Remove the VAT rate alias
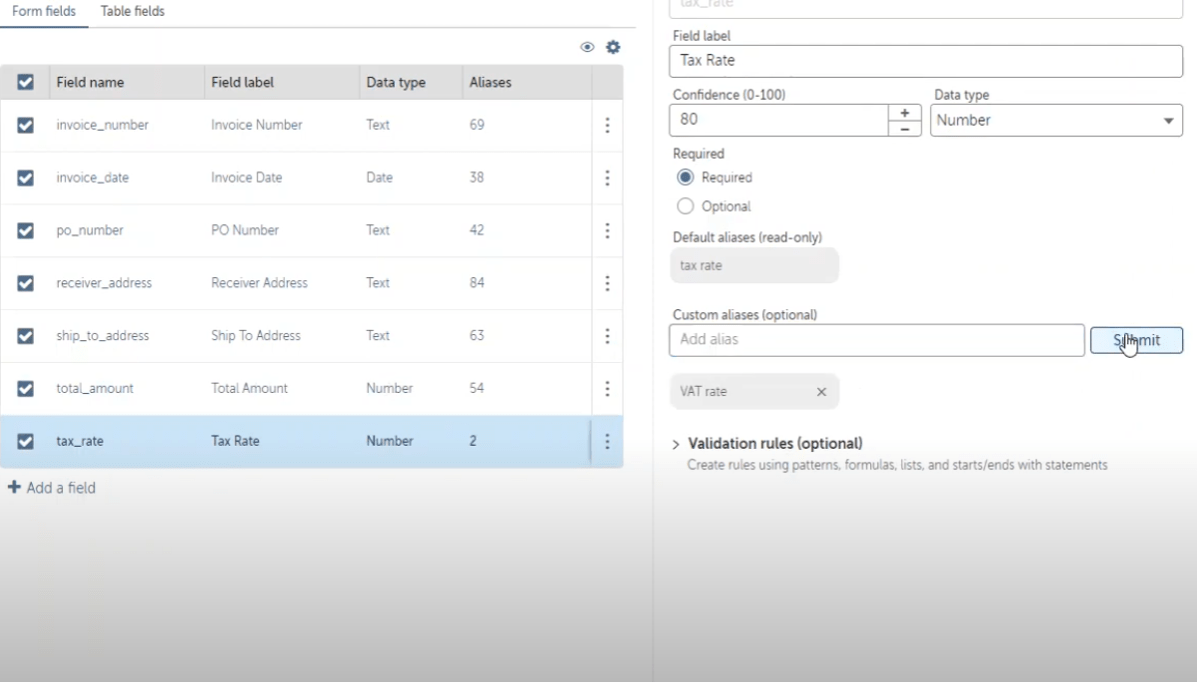 click(x=821, y=392)
